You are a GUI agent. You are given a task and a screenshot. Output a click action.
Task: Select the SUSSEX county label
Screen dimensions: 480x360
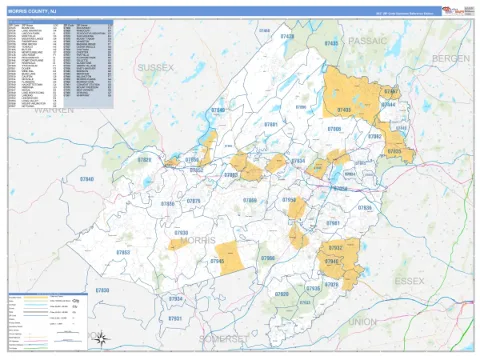coord(156,68)
